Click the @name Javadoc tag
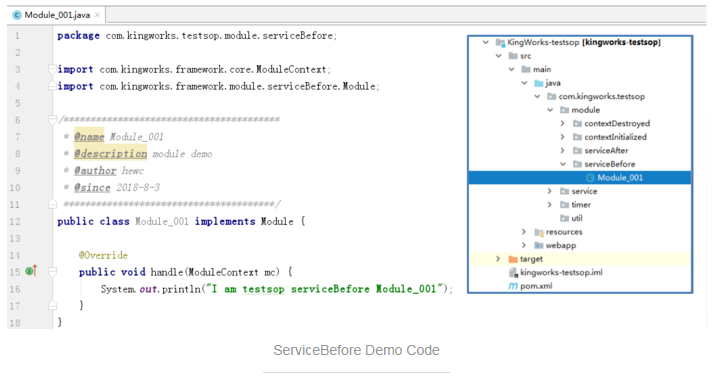The height and width of the screenshot is (378, 719). 89,137
